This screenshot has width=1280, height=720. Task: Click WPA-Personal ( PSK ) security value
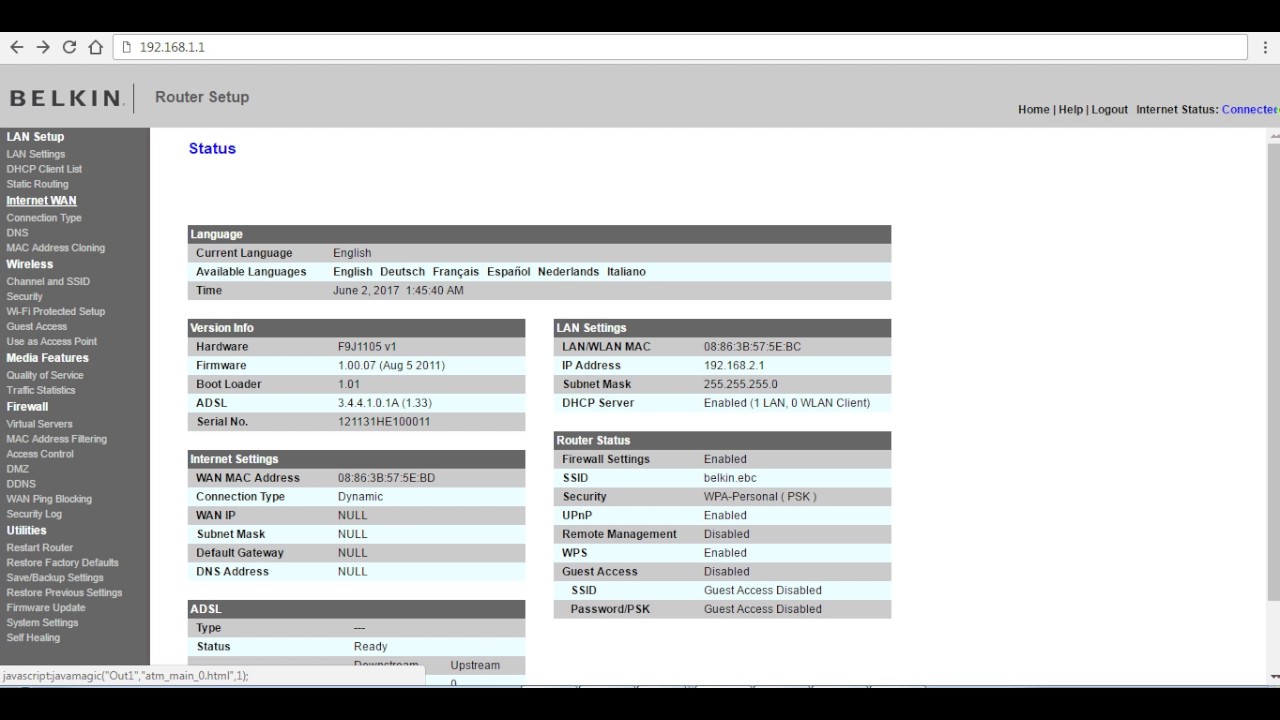point(760,497)
